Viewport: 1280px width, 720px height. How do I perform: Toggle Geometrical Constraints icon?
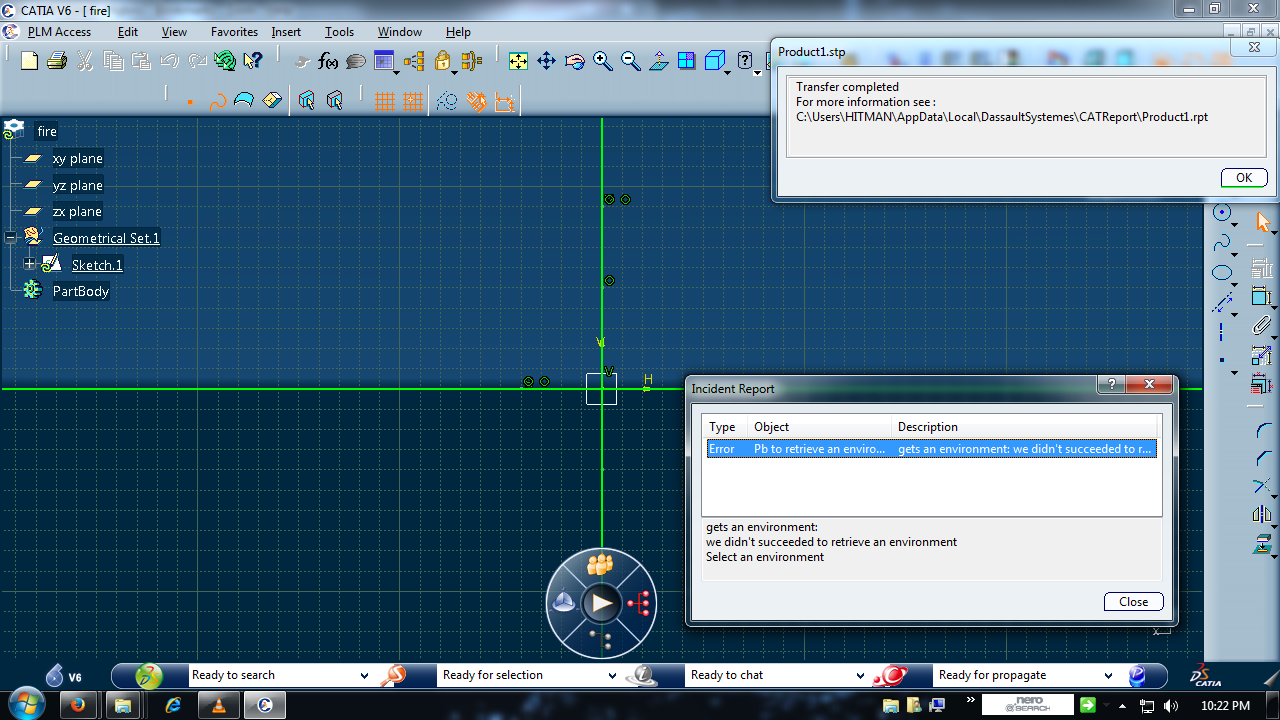coord(476,101)
